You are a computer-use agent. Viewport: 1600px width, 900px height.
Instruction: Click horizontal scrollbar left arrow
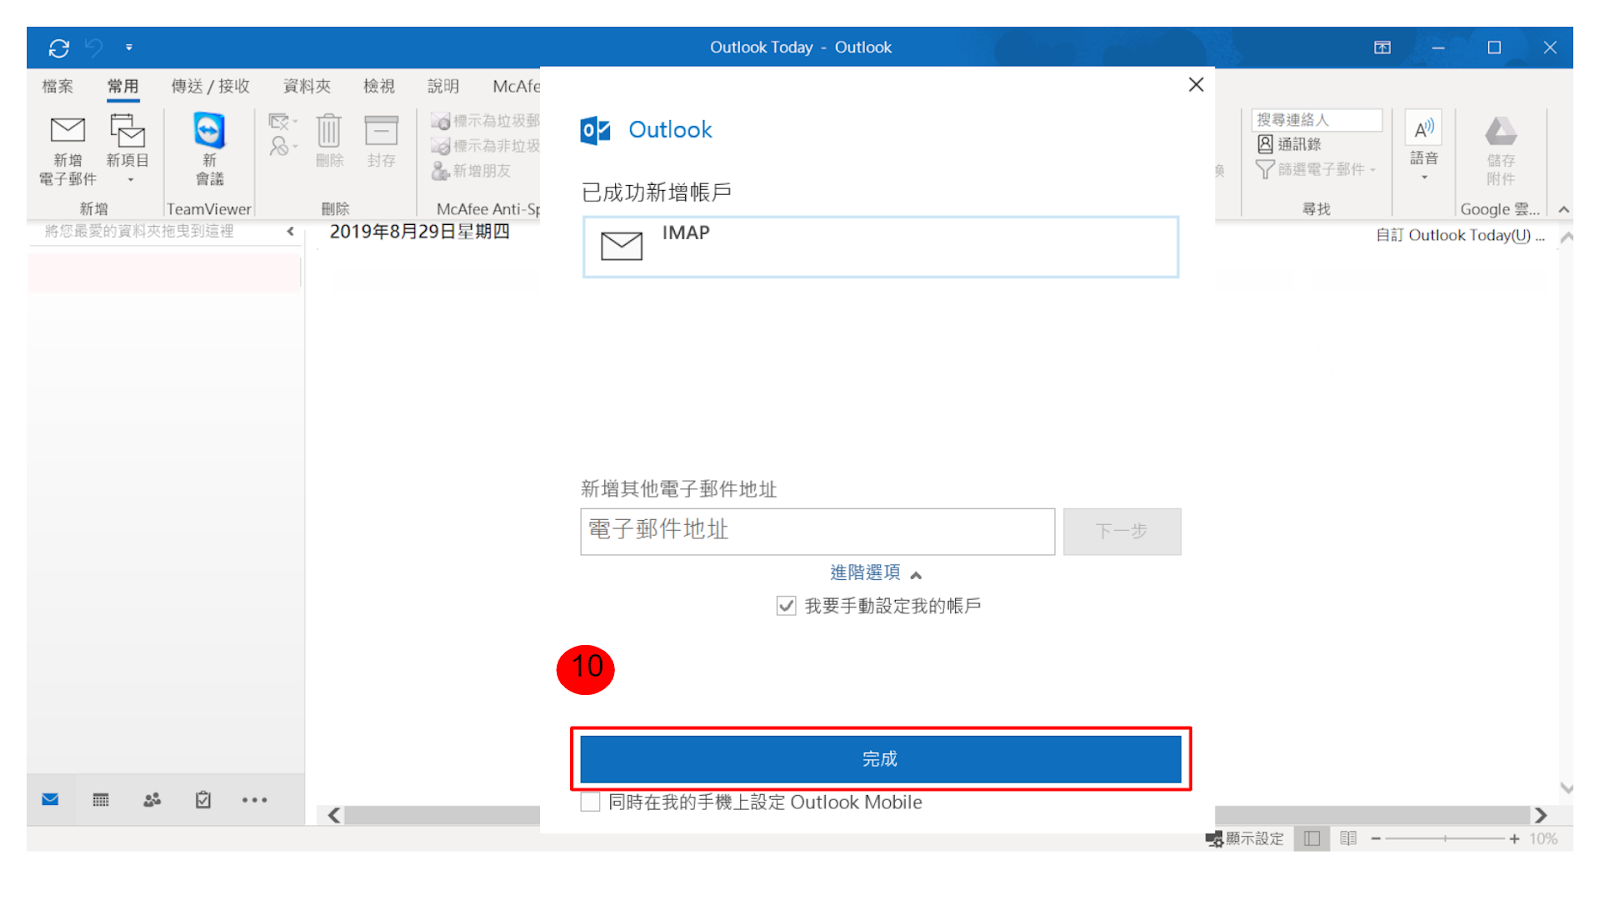[x=334, y=815]
